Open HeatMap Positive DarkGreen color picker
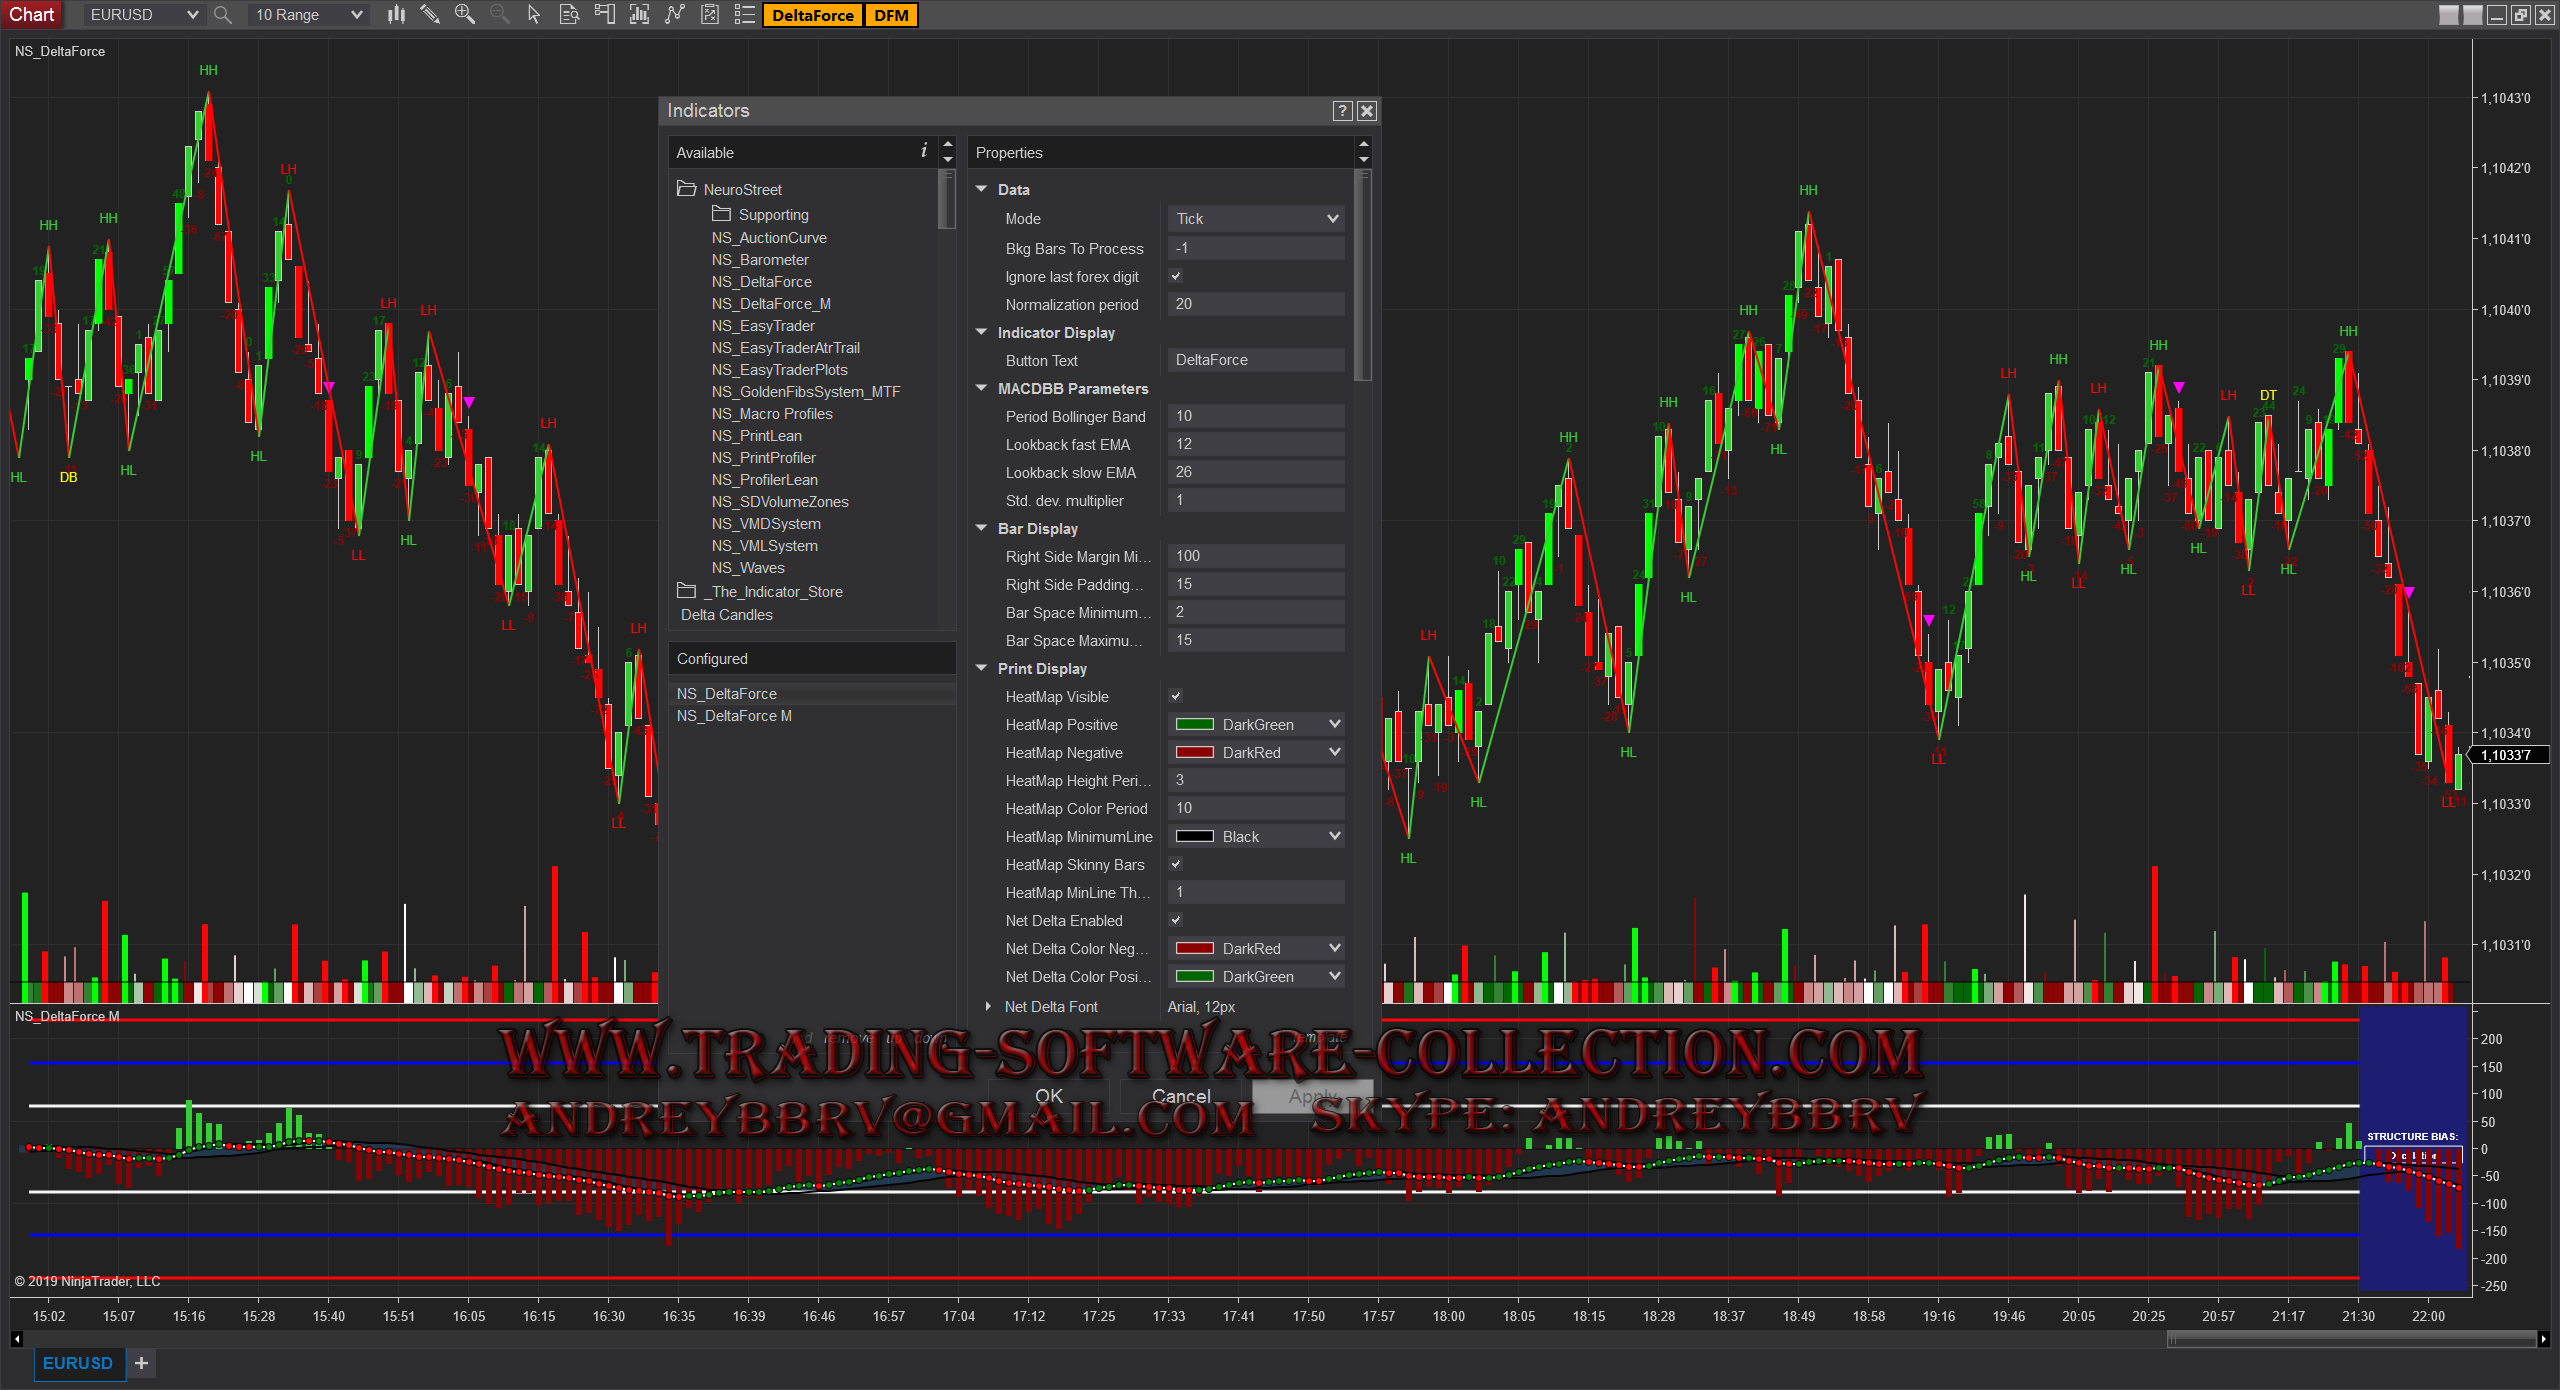2560x1390 pixels. [1256, 724]
